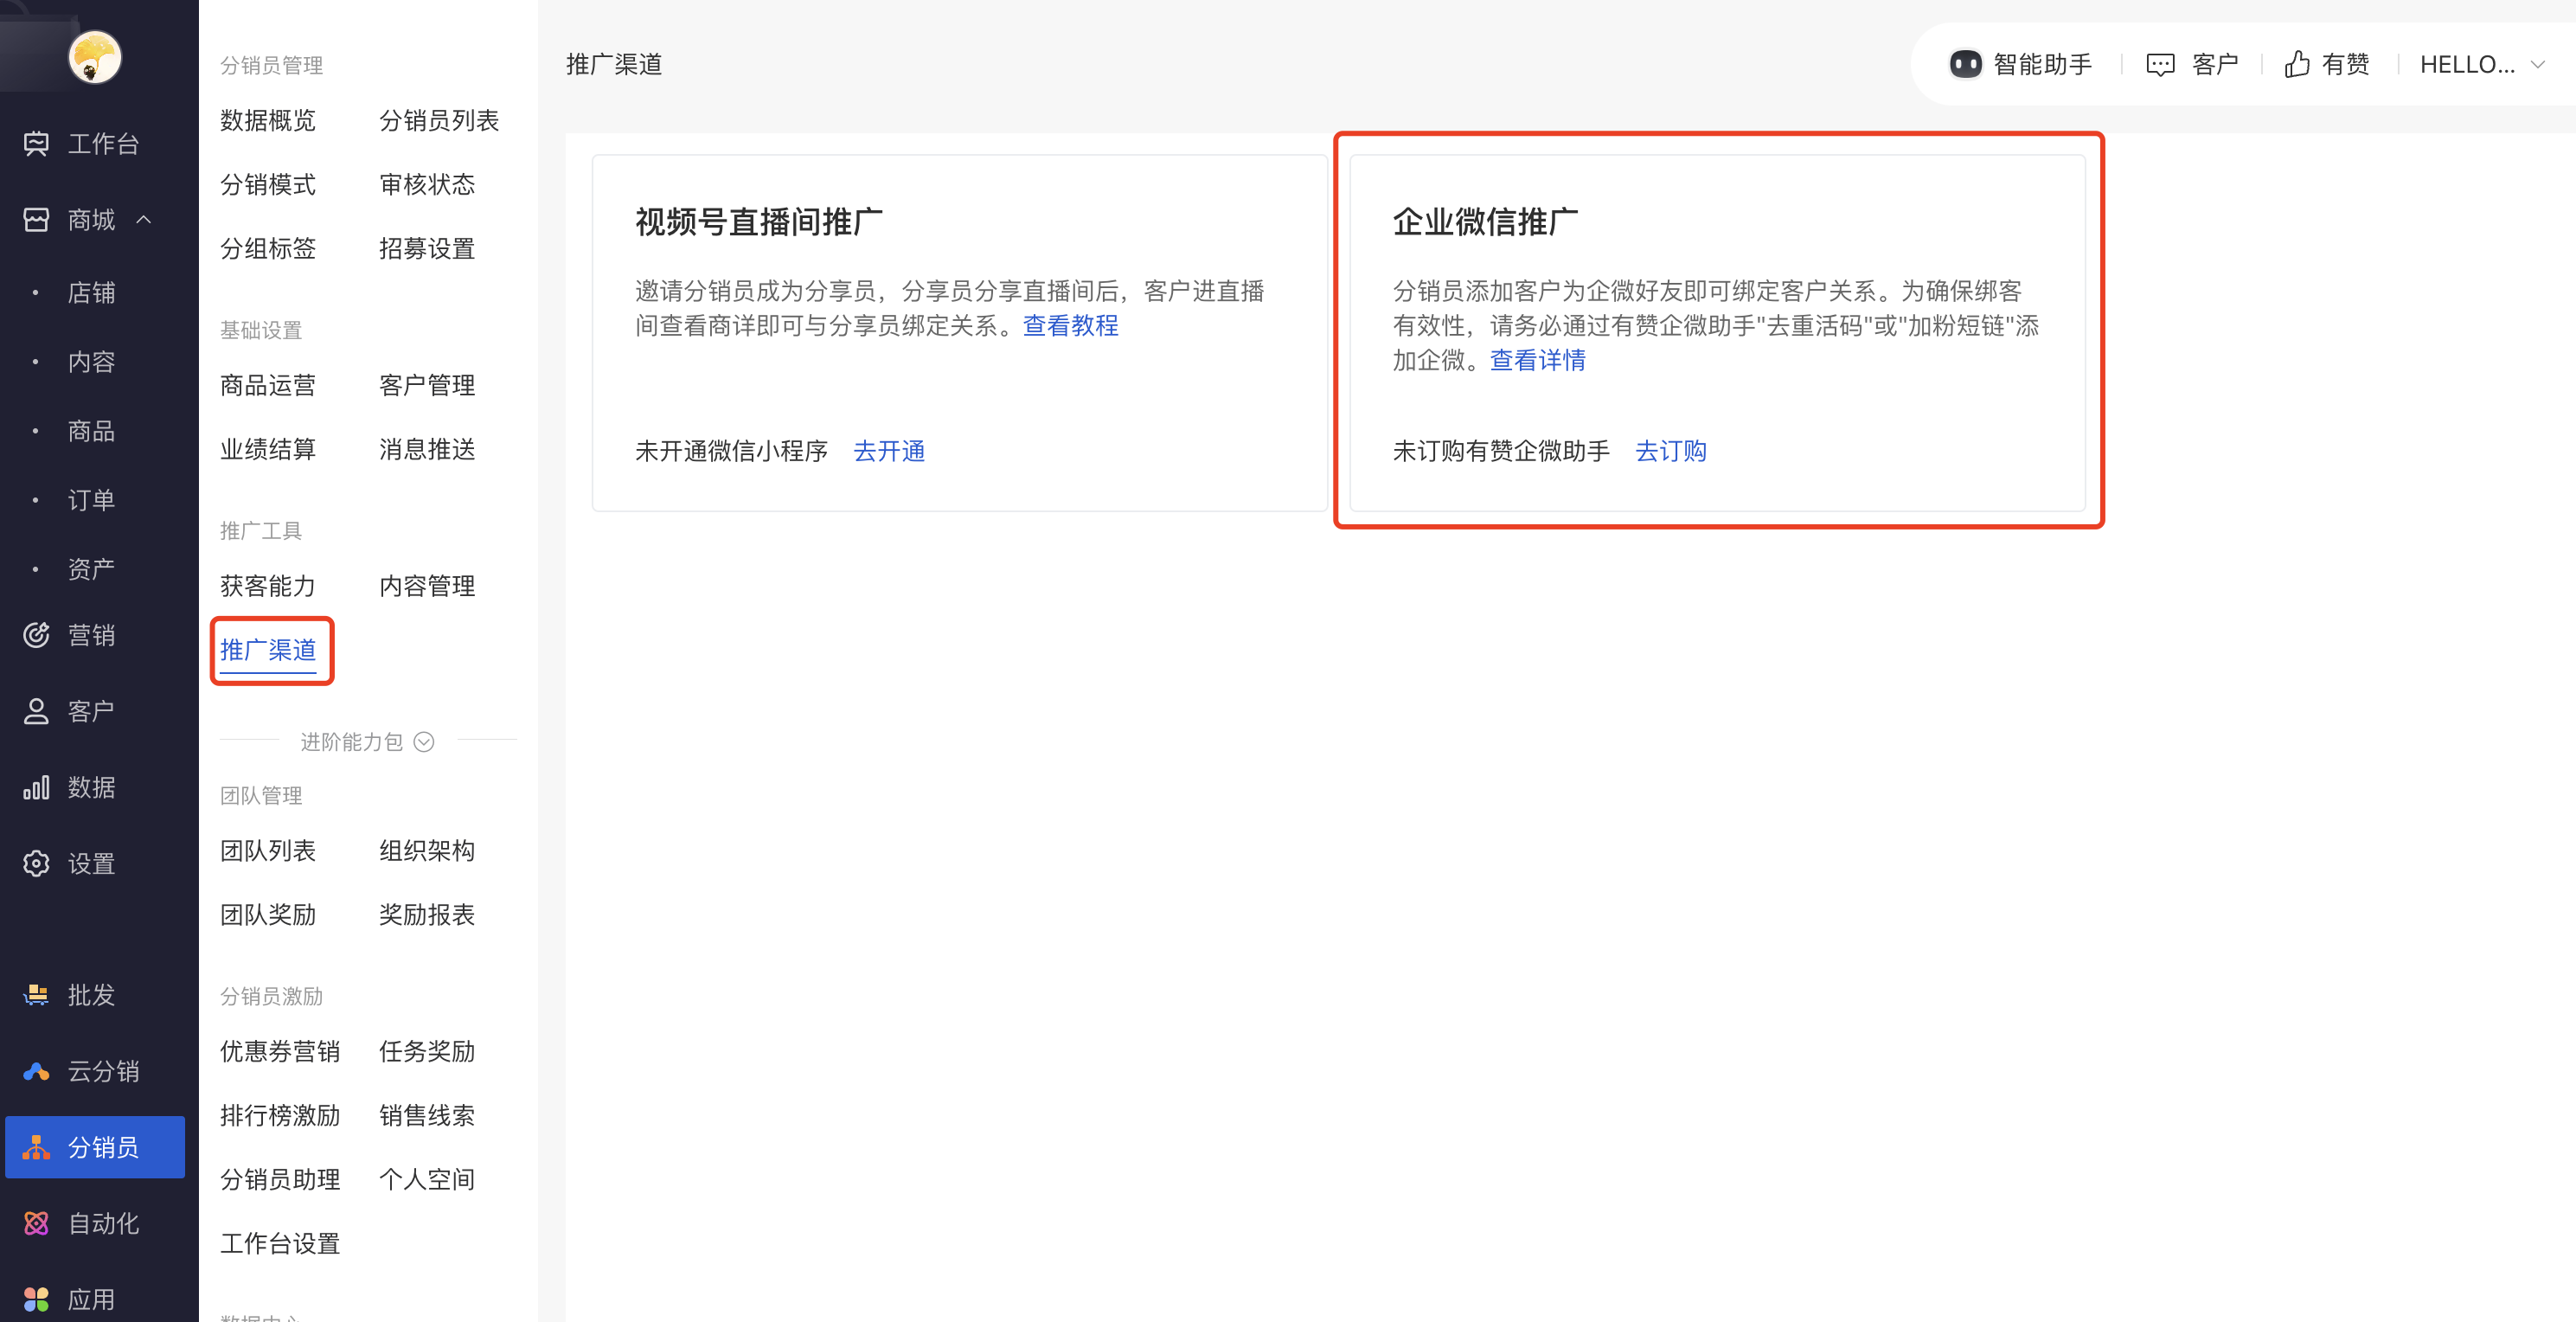Click the 去订购 link
The height and width of the screenshot is (1322, 2576).
(1670, 451)
